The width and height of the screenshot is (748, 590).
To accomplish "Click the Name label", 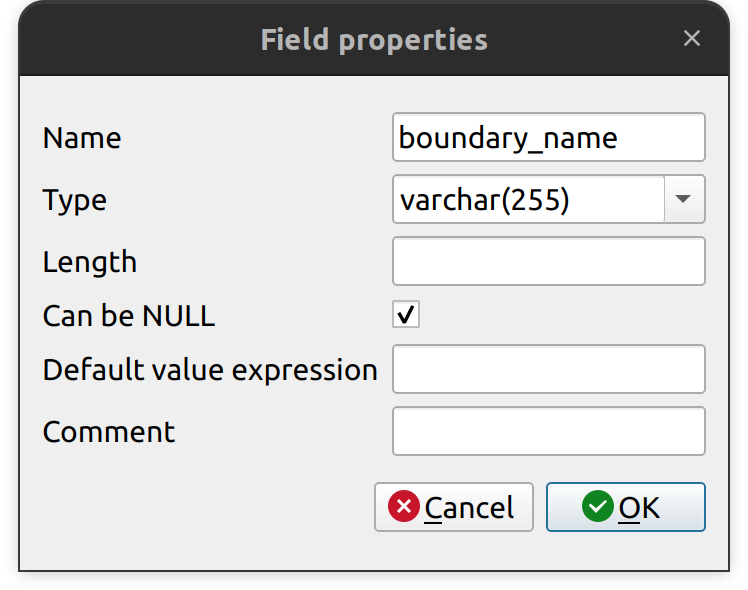I will pos(82,138).
